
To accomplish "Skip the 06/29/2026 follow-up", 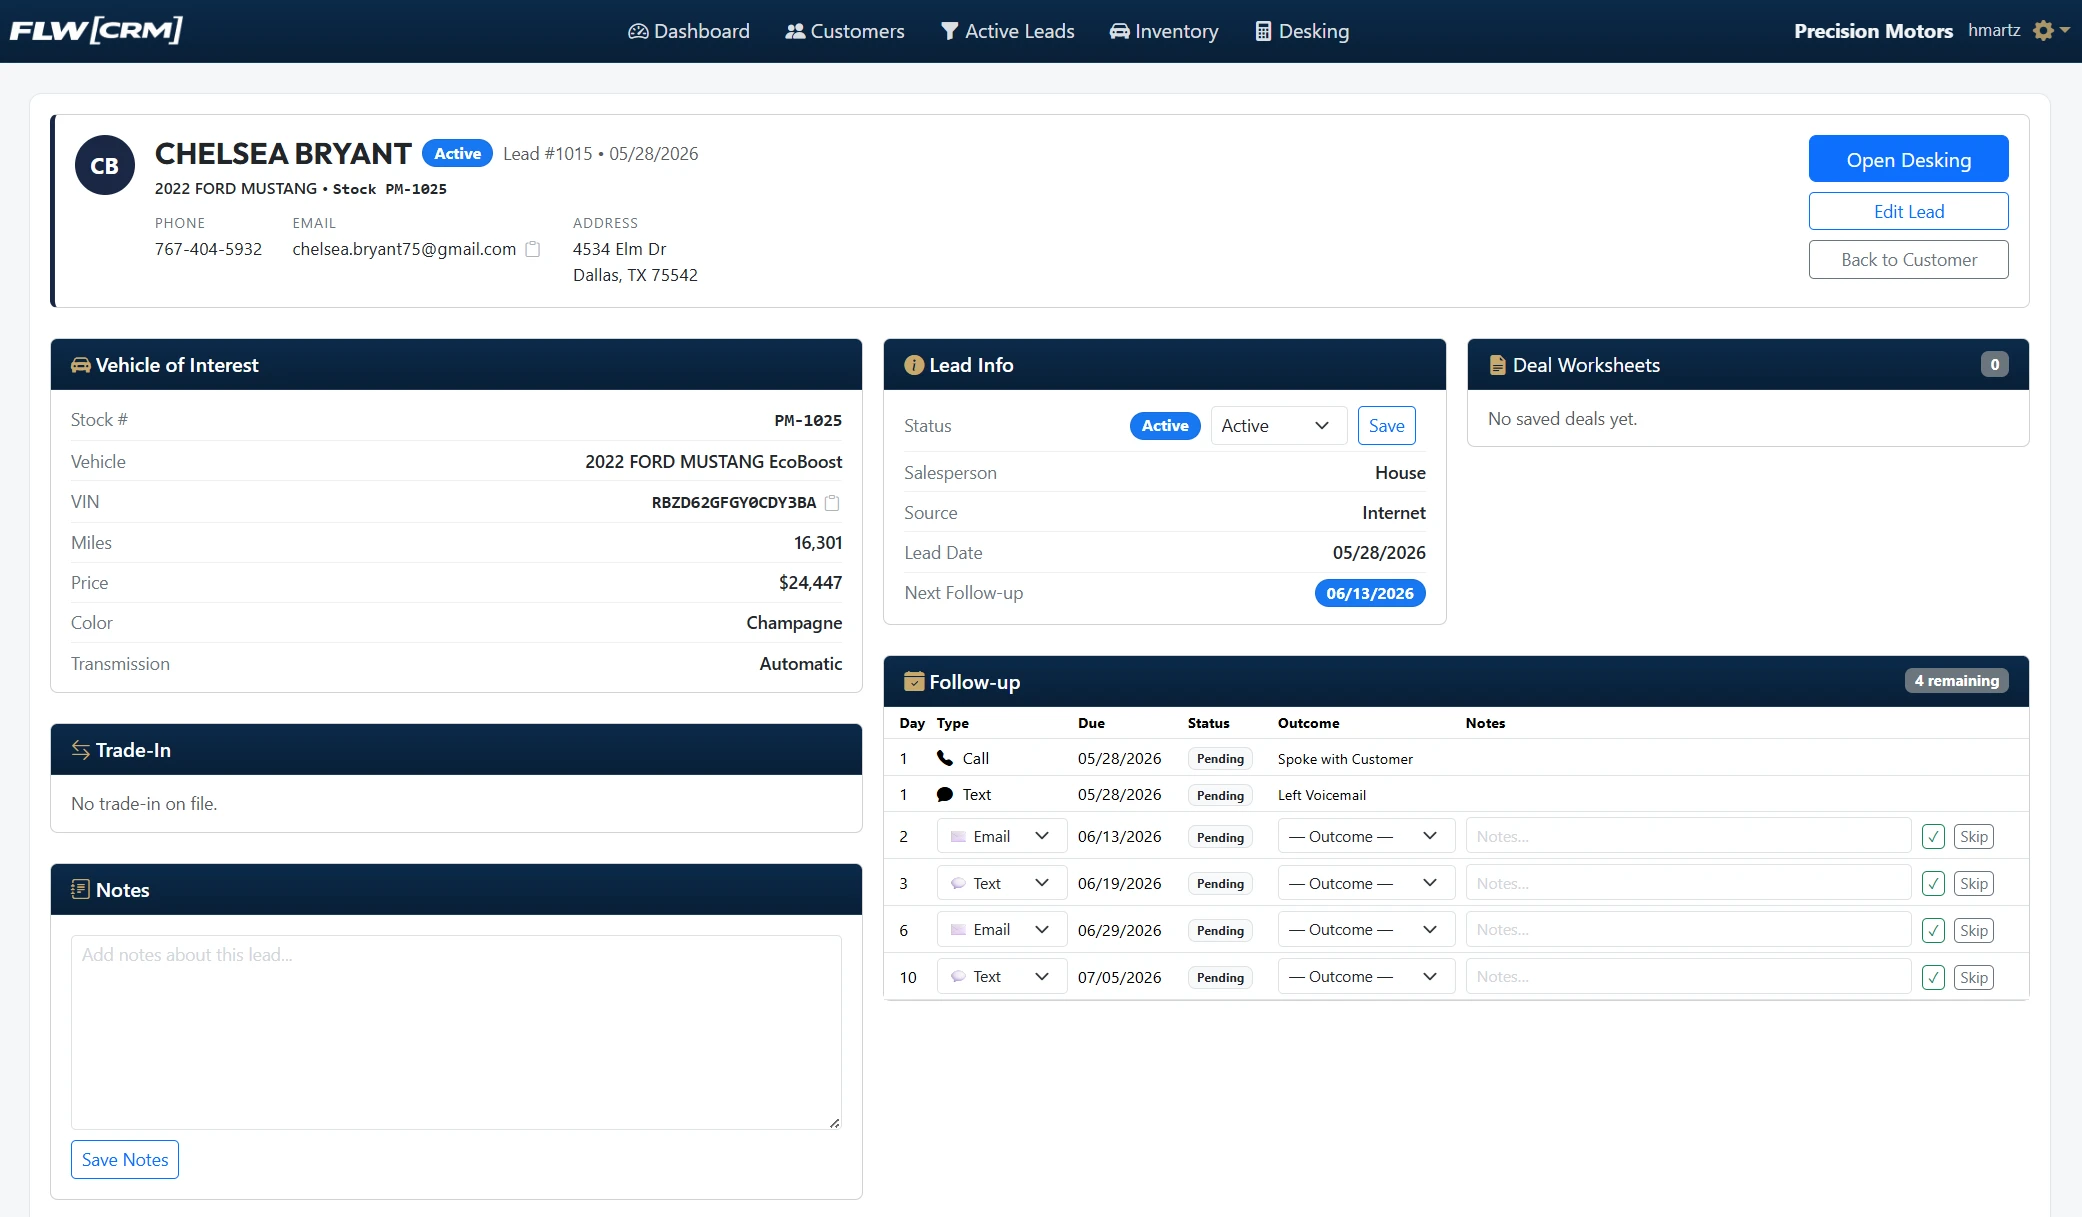I will click(1974, 931).
